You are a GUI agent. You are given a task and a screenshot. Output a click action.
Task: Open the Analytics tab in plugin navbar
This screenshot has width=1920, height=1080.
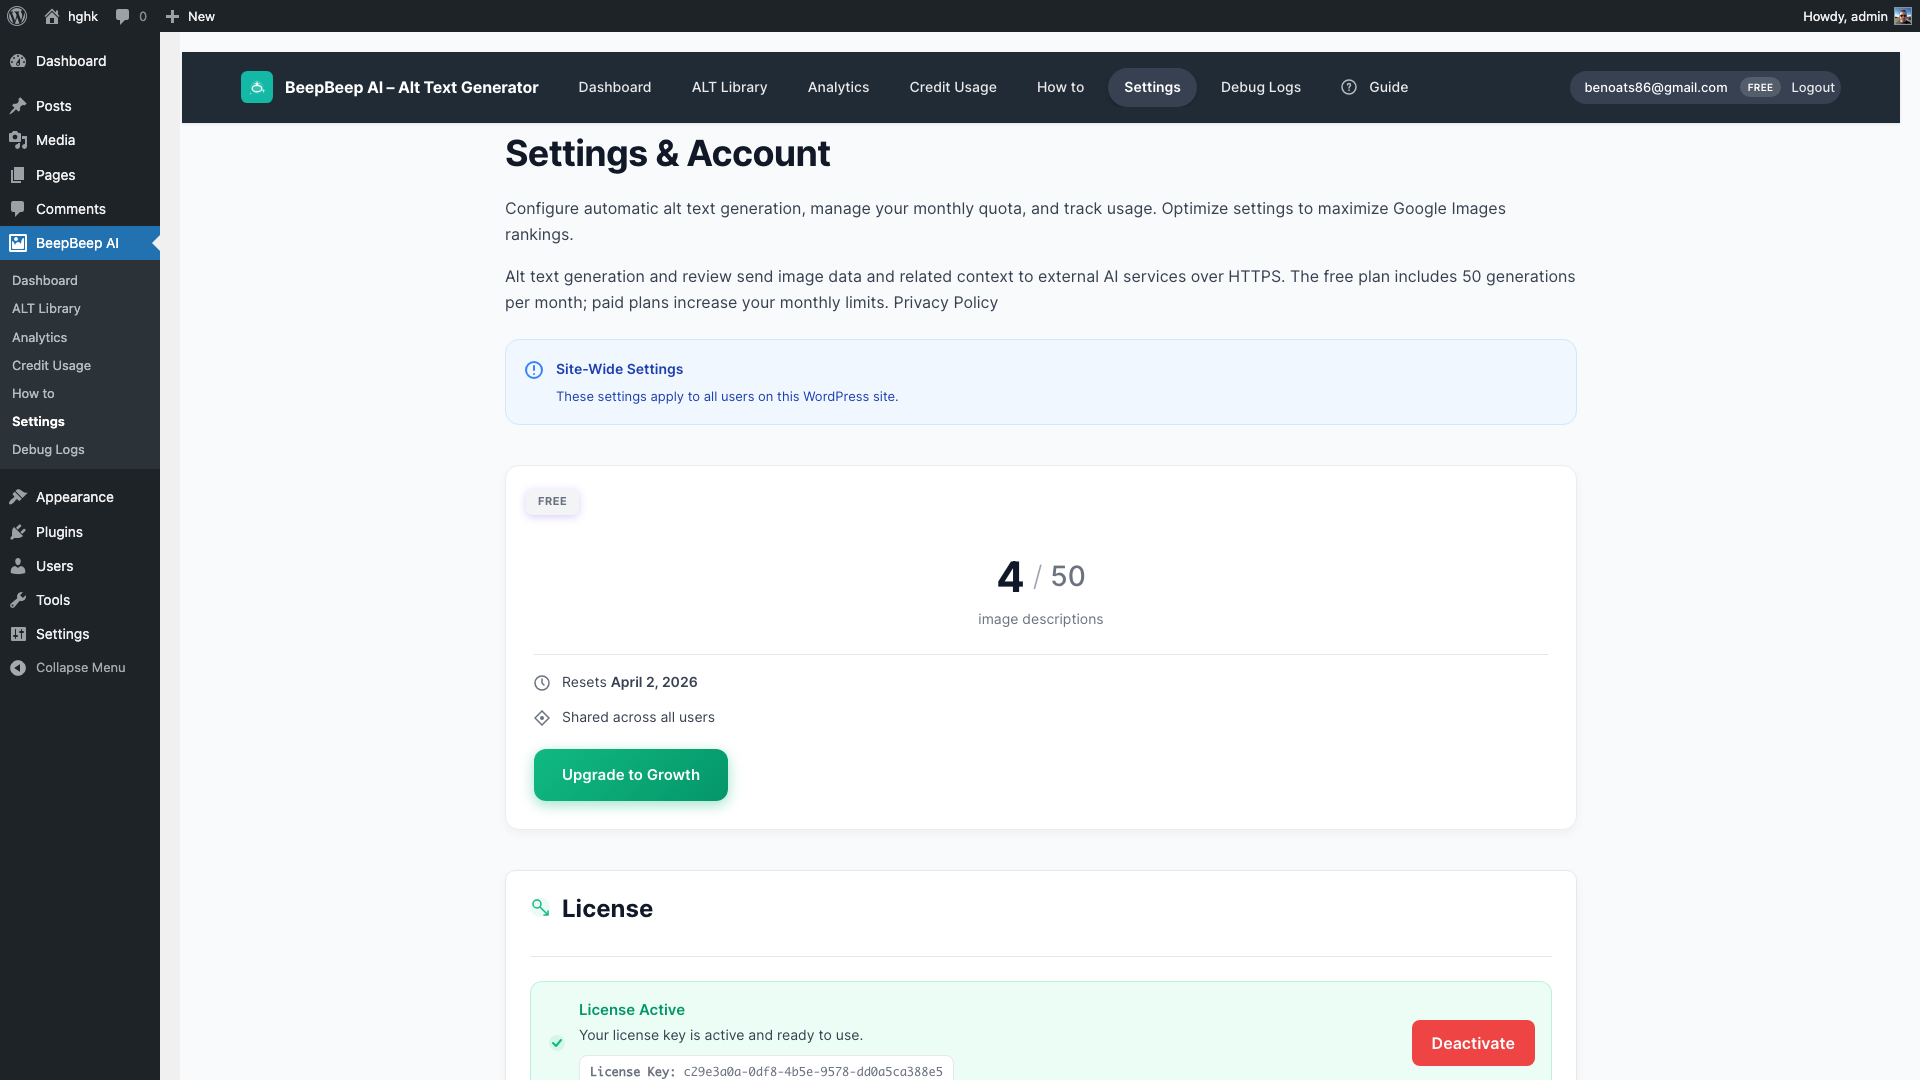pos(838,87)
